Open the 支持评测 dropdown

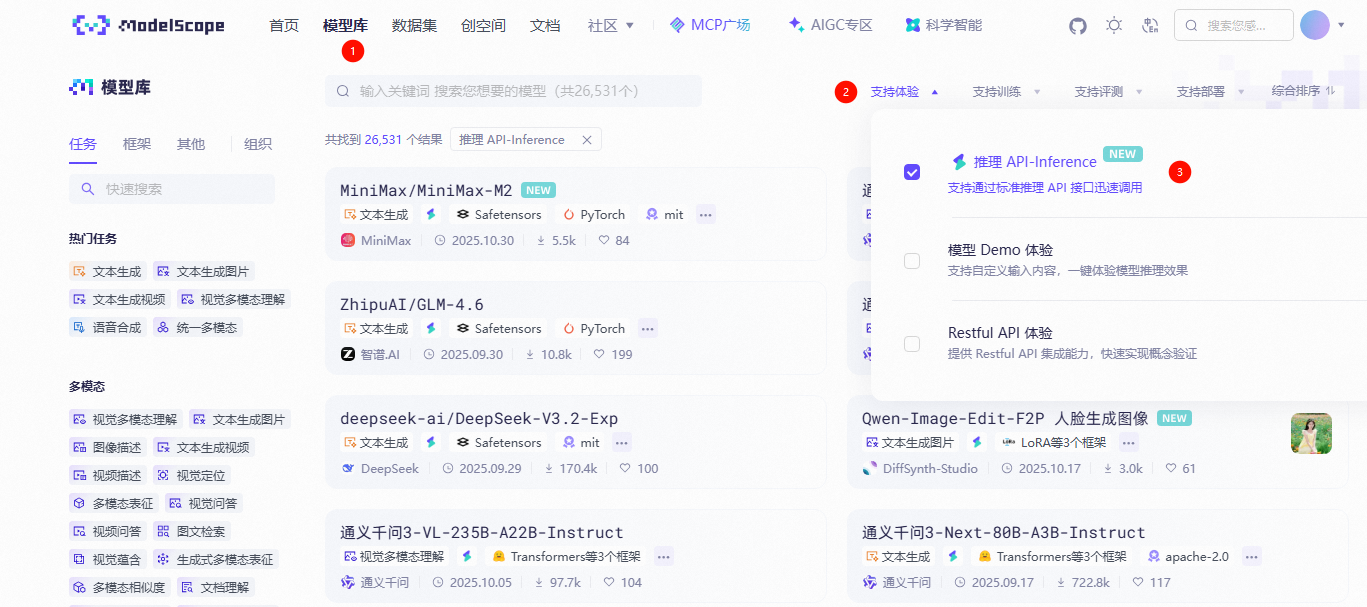(1109, 92)
